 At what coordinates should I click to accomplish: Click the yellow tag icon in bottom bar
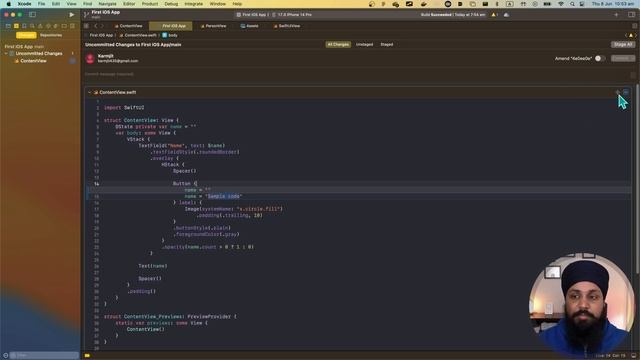pos(87,356)
